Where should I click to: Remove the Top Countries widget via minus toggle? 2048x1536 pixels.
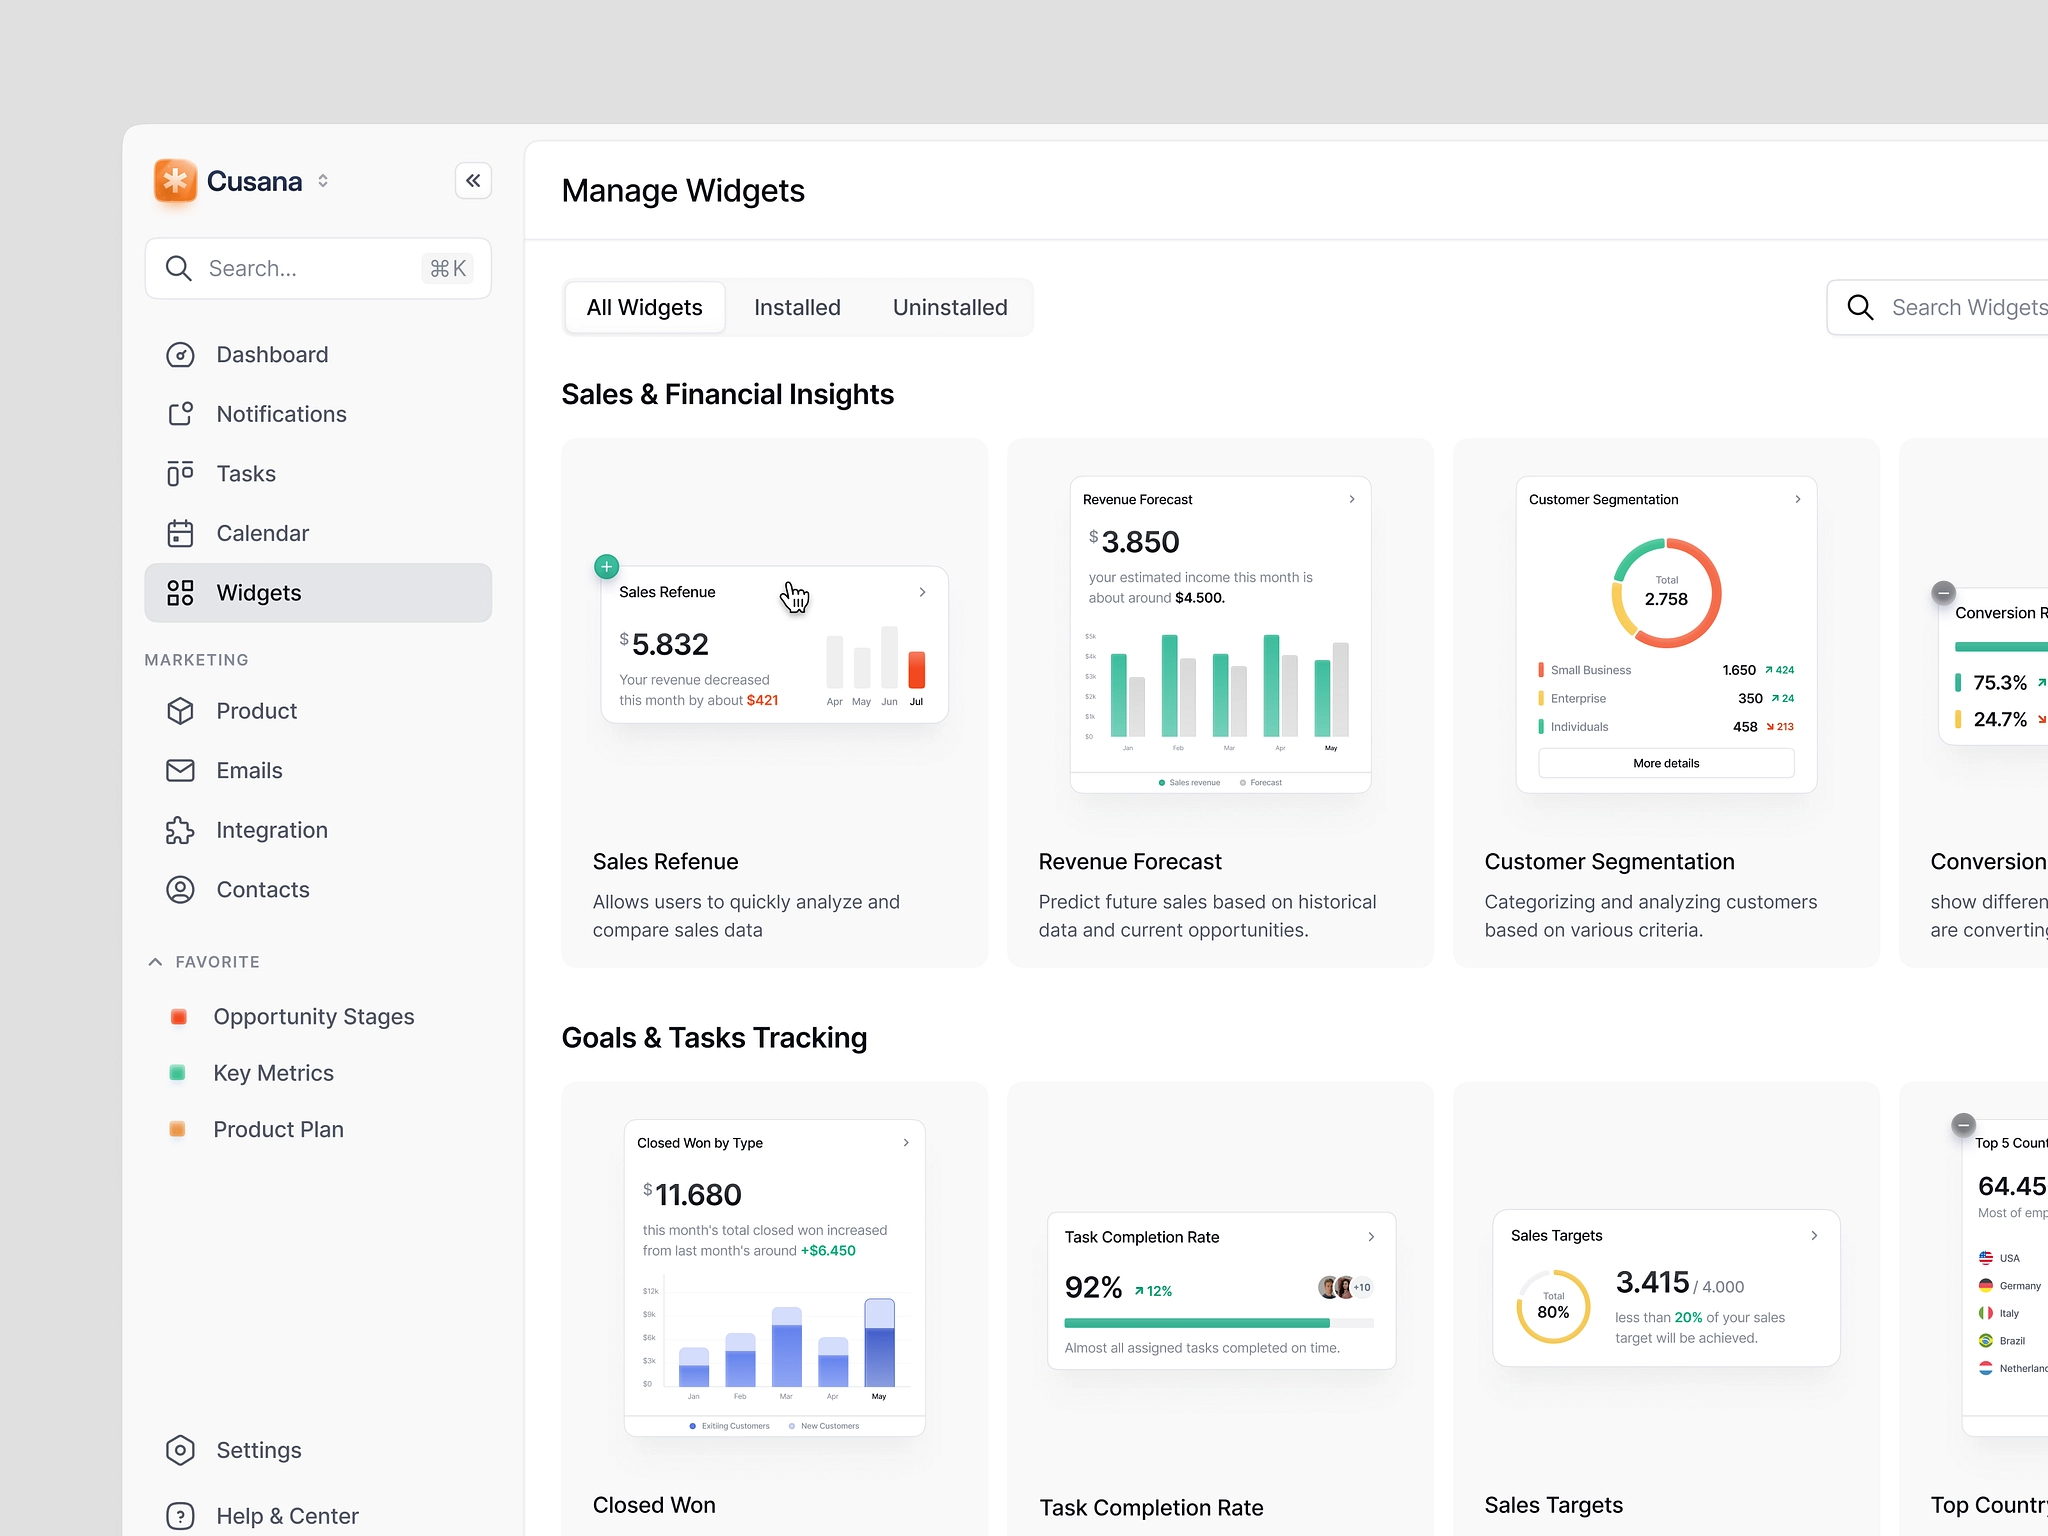[1963, 1126]
